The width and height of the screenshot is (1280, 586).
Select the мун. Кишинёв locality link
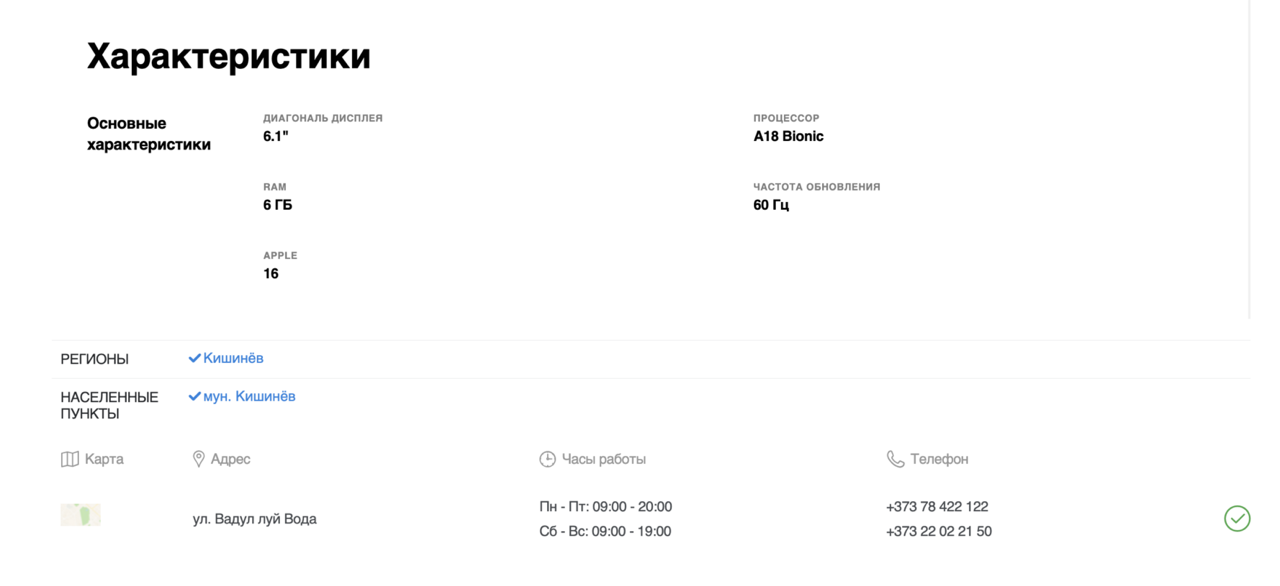(x=249, y=396)
